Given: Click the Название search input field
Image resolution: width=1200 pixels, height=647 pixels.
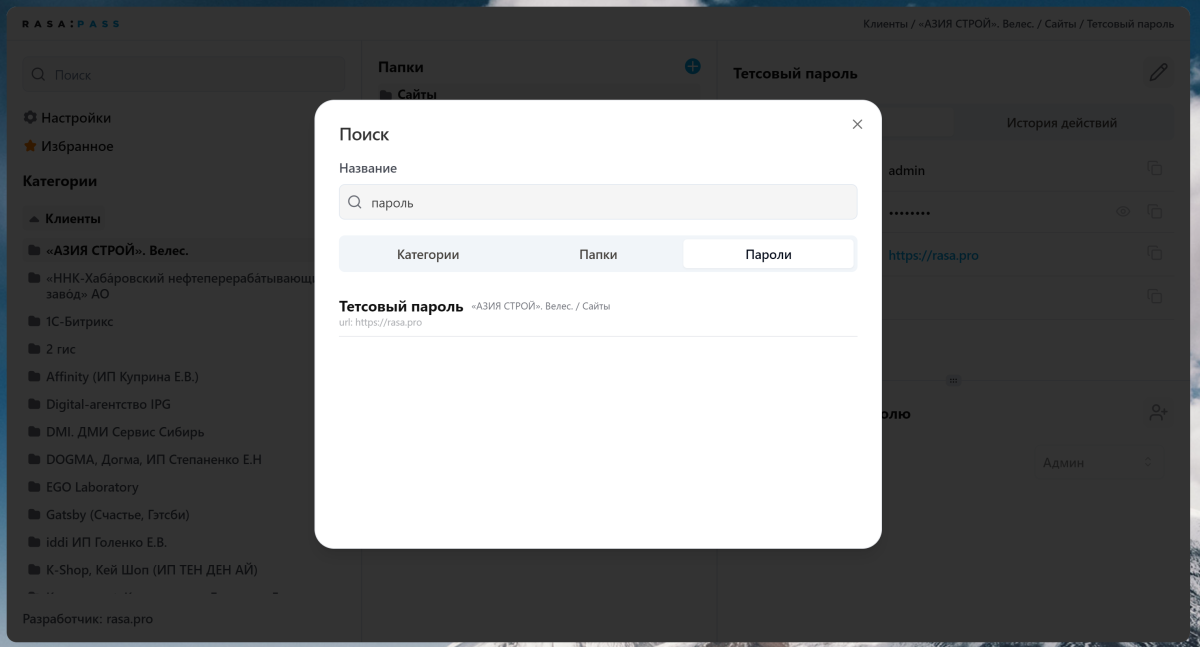Looking at the screenshot, I should (x=598, y=202).
